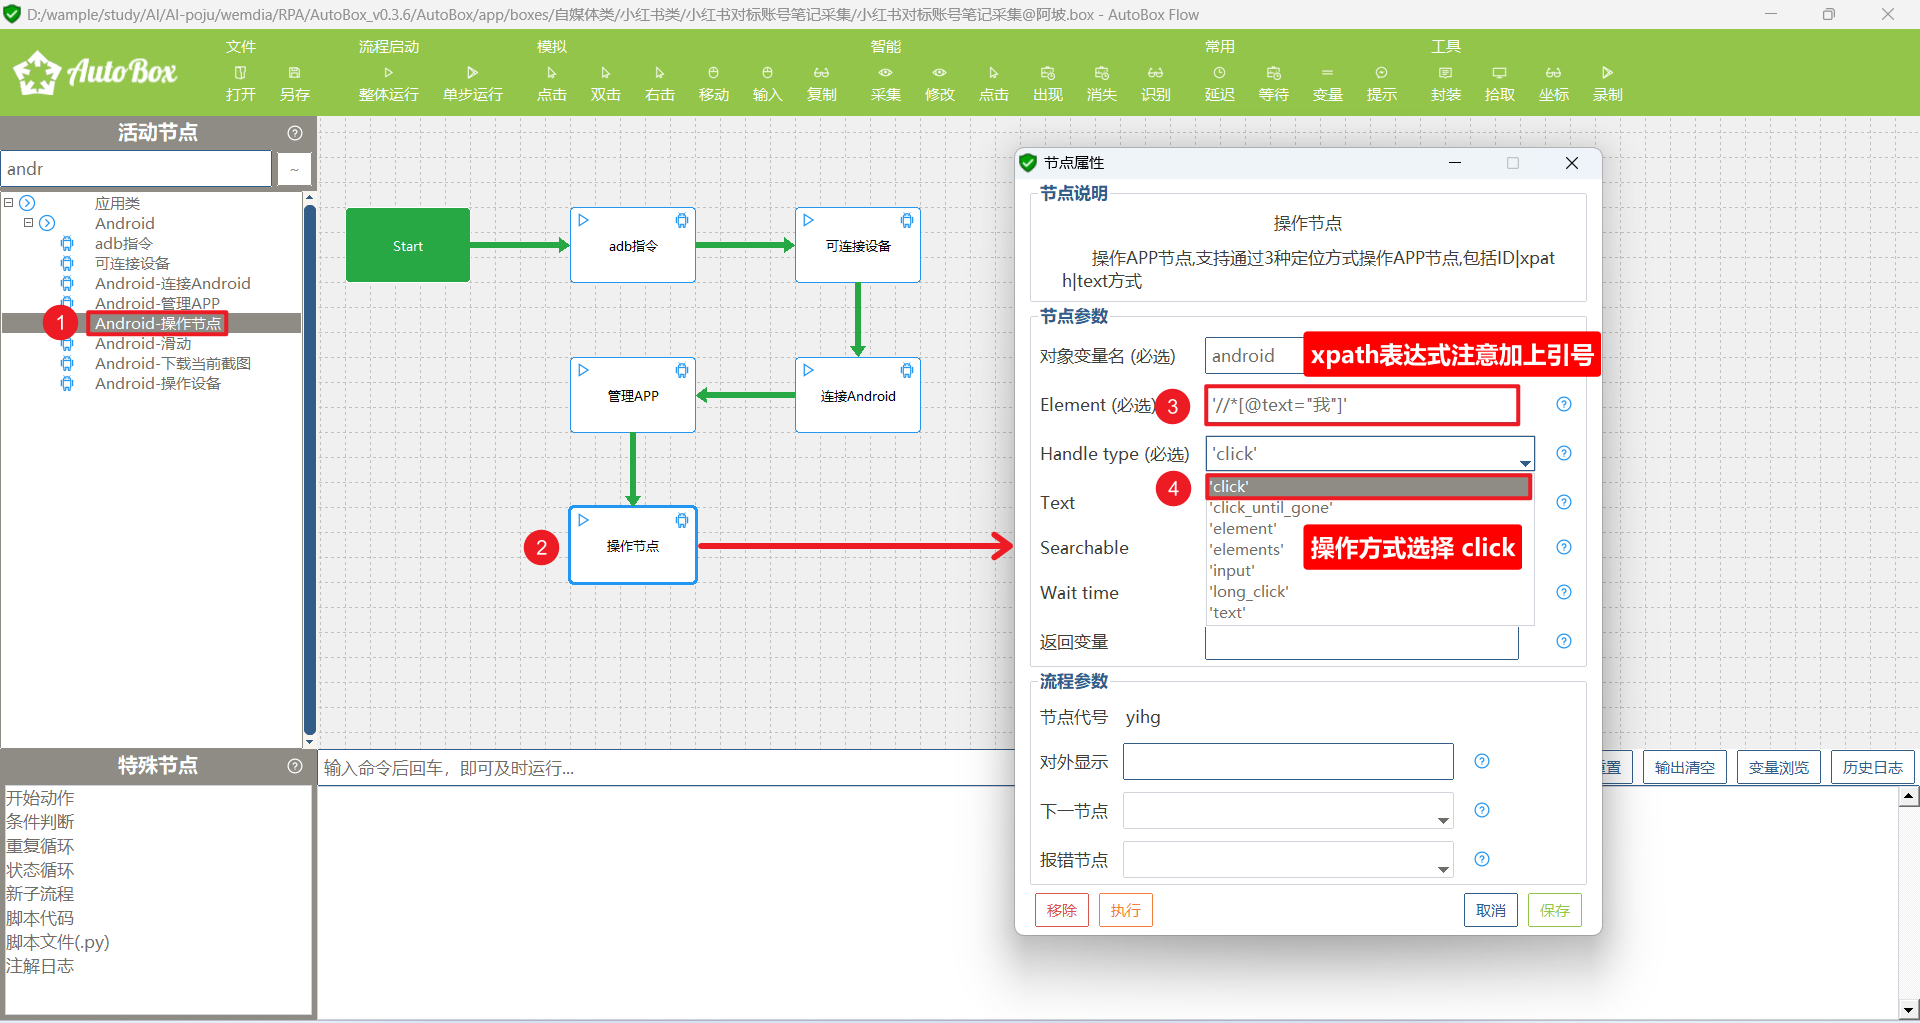
Task: Open help for the Element field
Action: tap(1564, 404)
